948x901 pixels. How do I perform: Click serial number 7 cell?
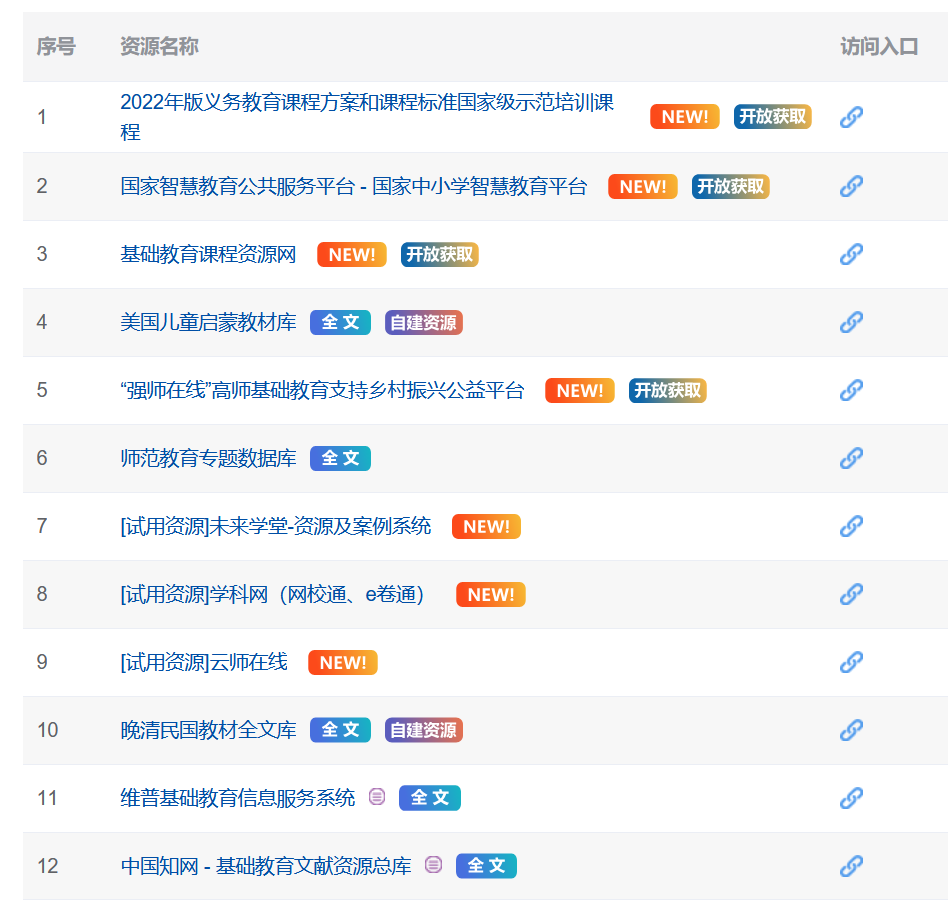42,527
